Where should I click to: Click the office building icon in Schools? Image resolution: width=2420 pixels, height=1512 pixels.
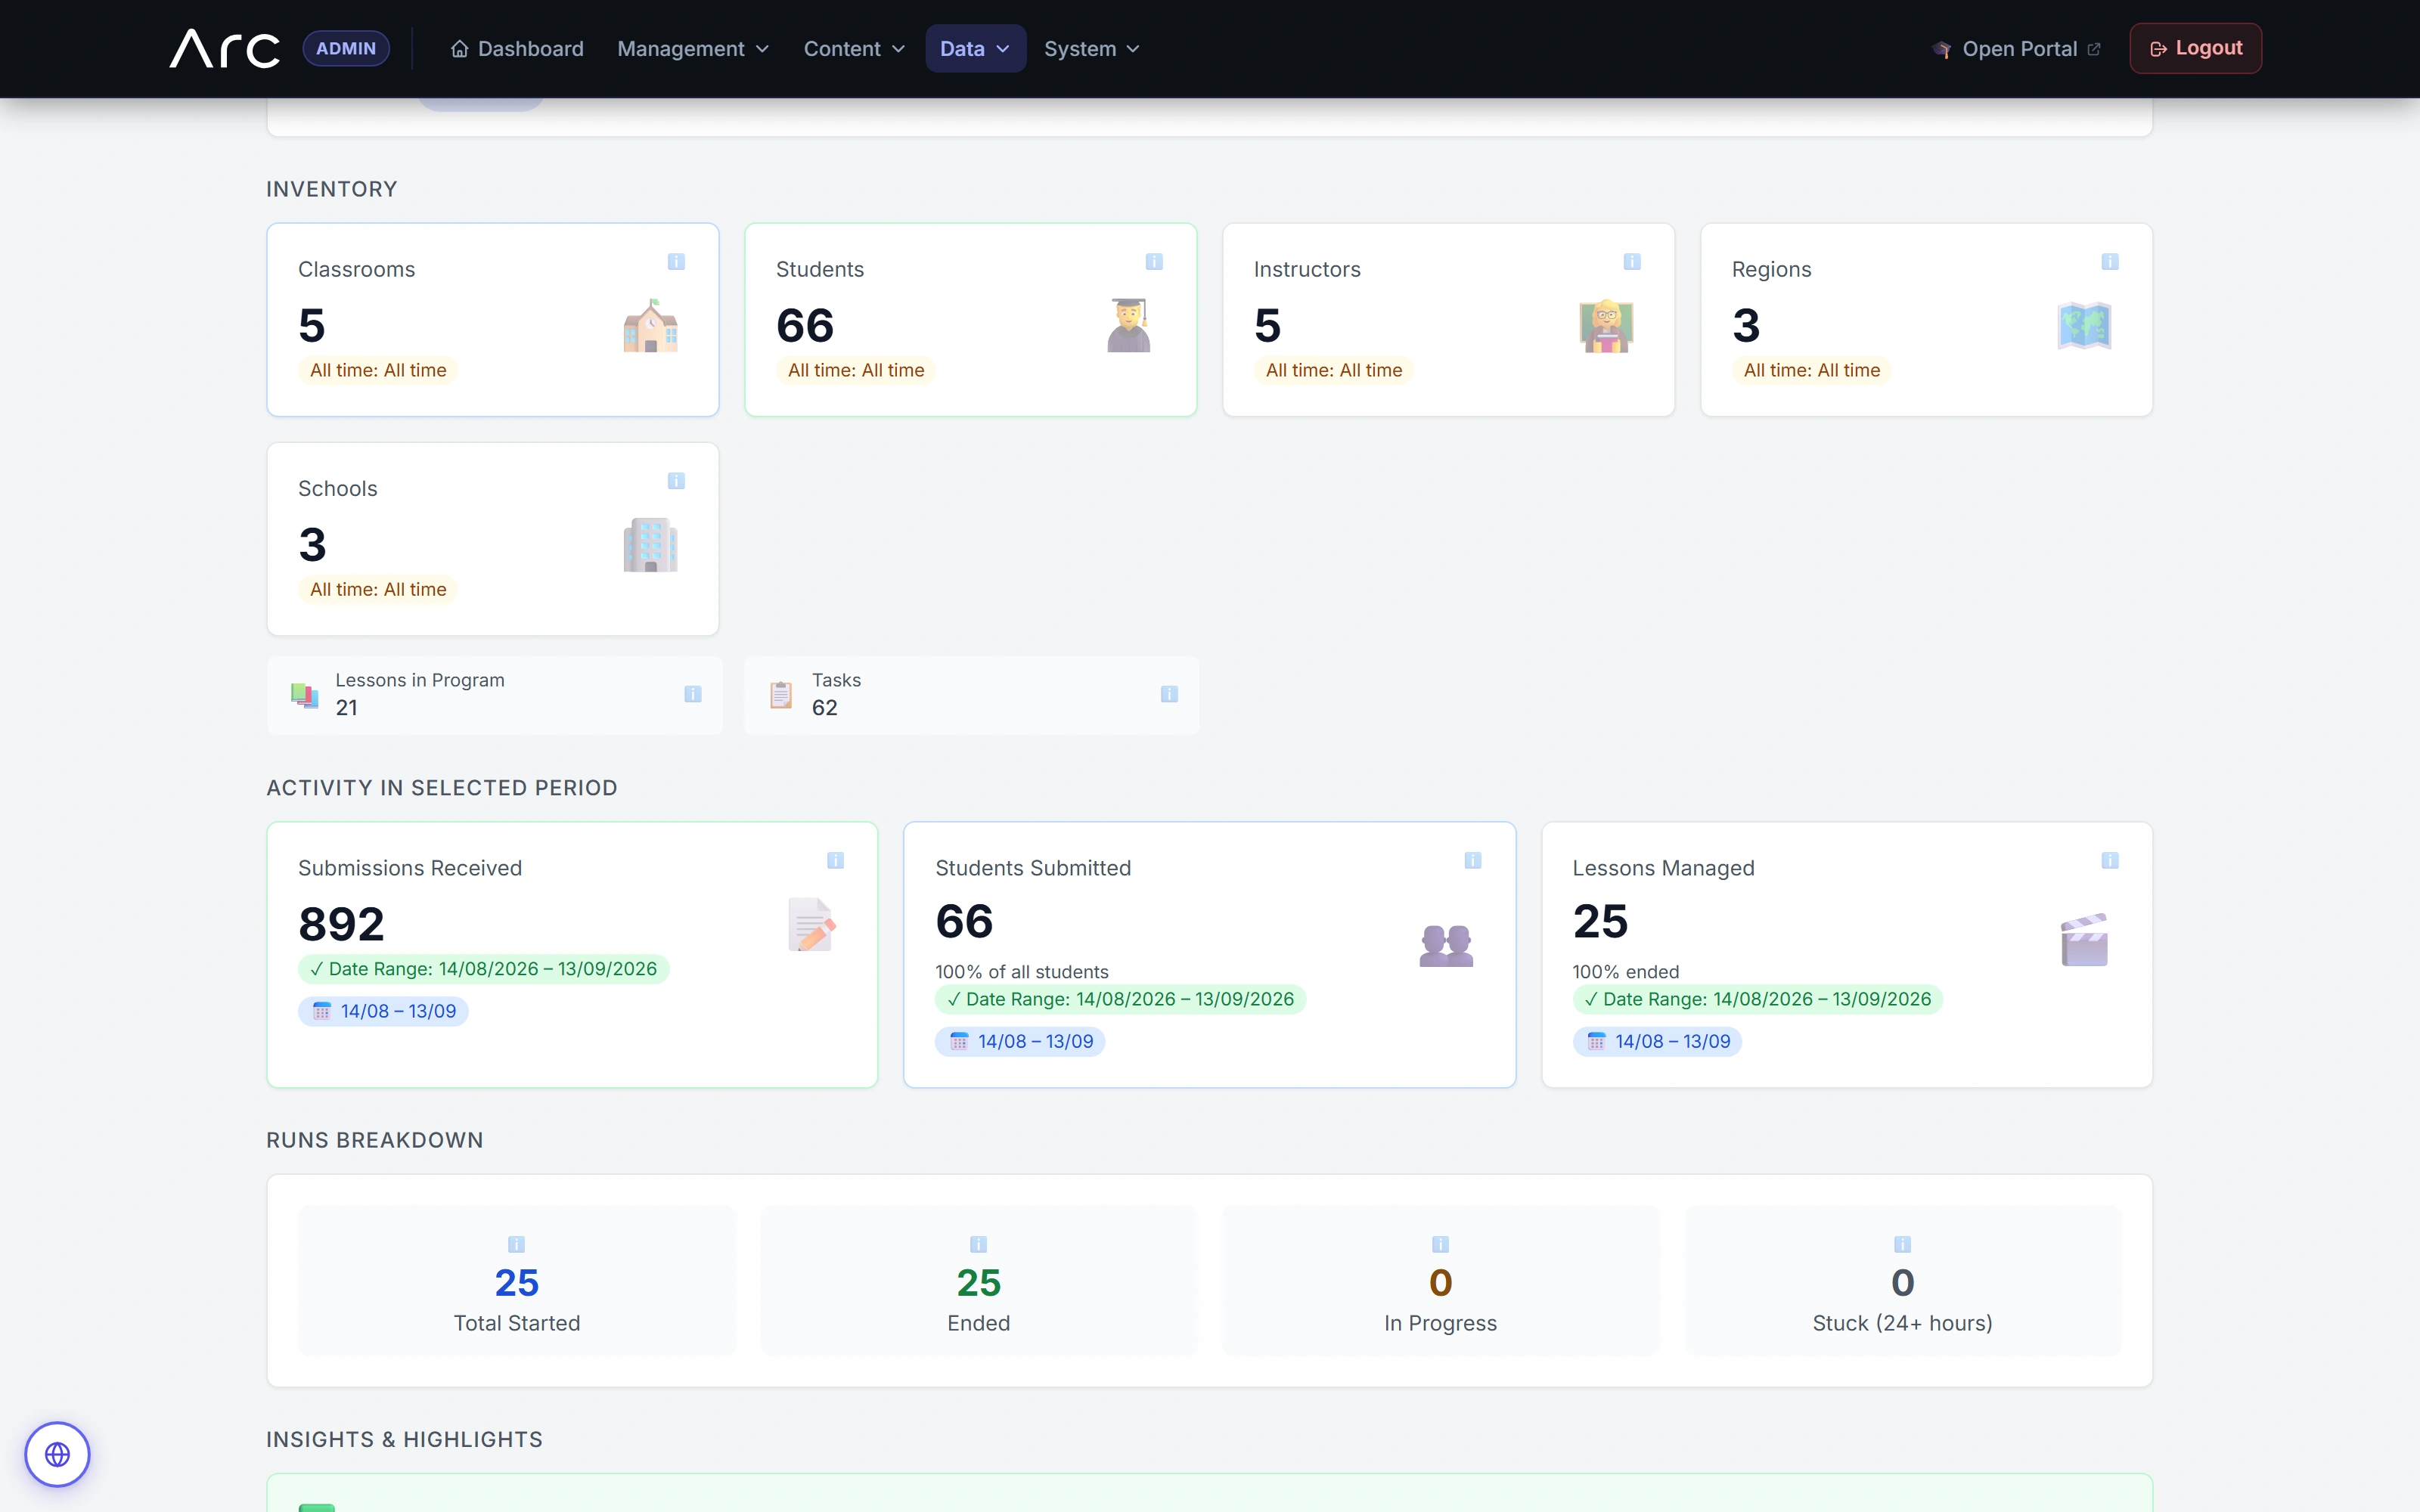(x=651, y=545)
